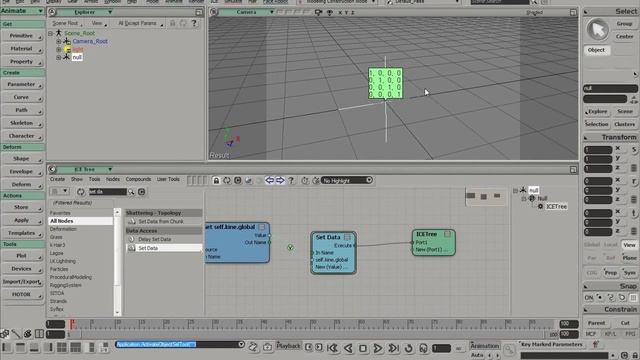Click the Set Data preset icon
The height and width of the screenshot is (360, 640).
tap(131, 248)
